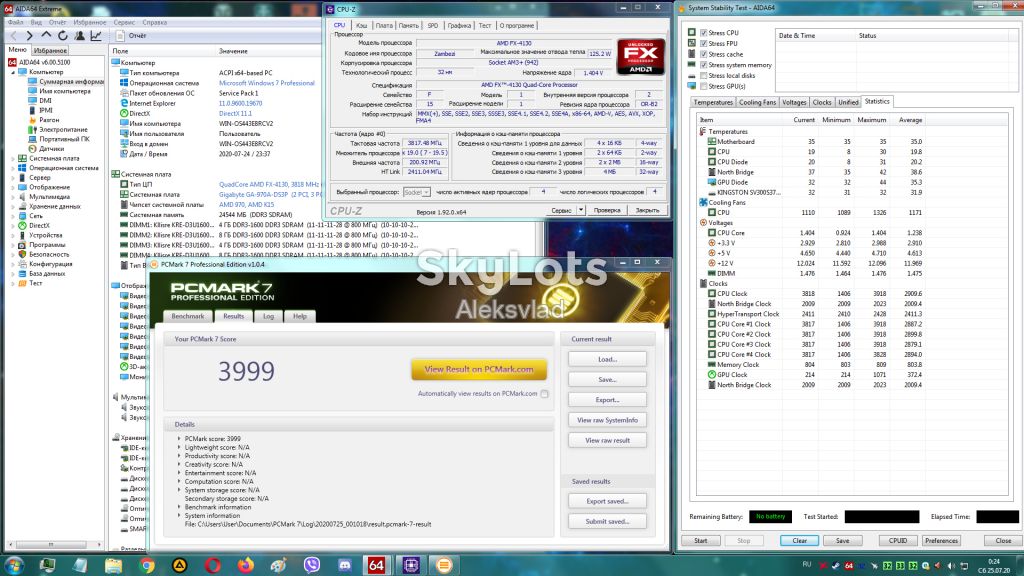Click the refresh icon in AIDA64 toolbar
The width and height of the screenshot is (1024, 576).
click(63, 36)
